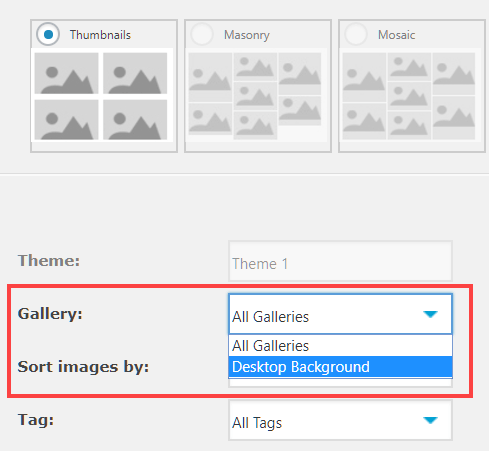Select the Mosaic radio button
489x451 pixels.
click(x=356, y=34)
